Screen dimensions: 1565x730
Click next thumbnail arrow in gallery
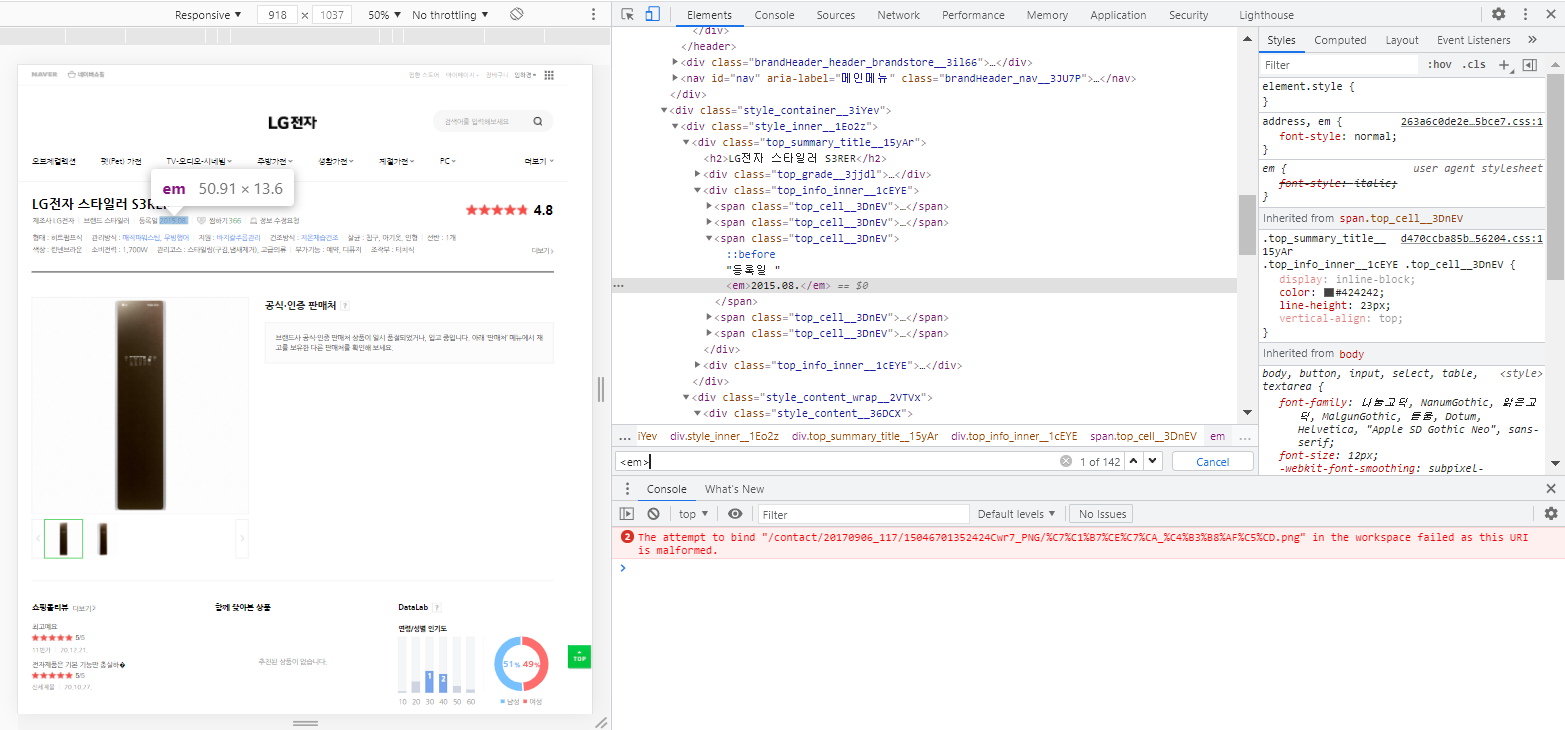tap(242, 538)
